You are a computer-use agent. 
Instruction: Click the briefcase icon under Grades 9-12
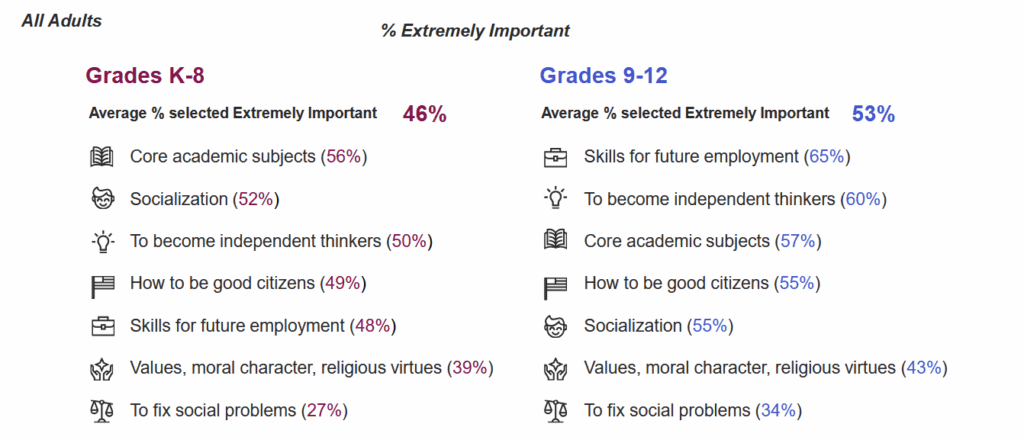[554, 156]
